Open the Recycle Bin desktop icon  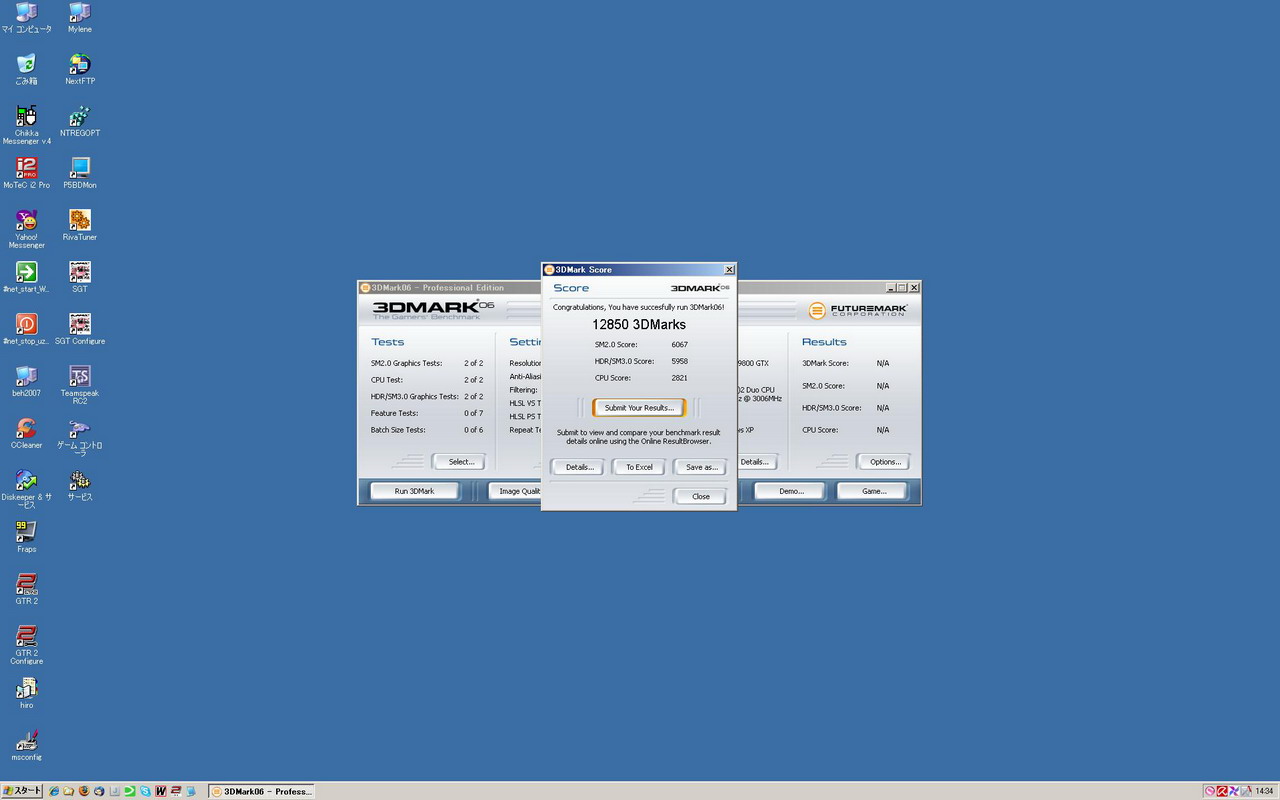pos(26,69)
